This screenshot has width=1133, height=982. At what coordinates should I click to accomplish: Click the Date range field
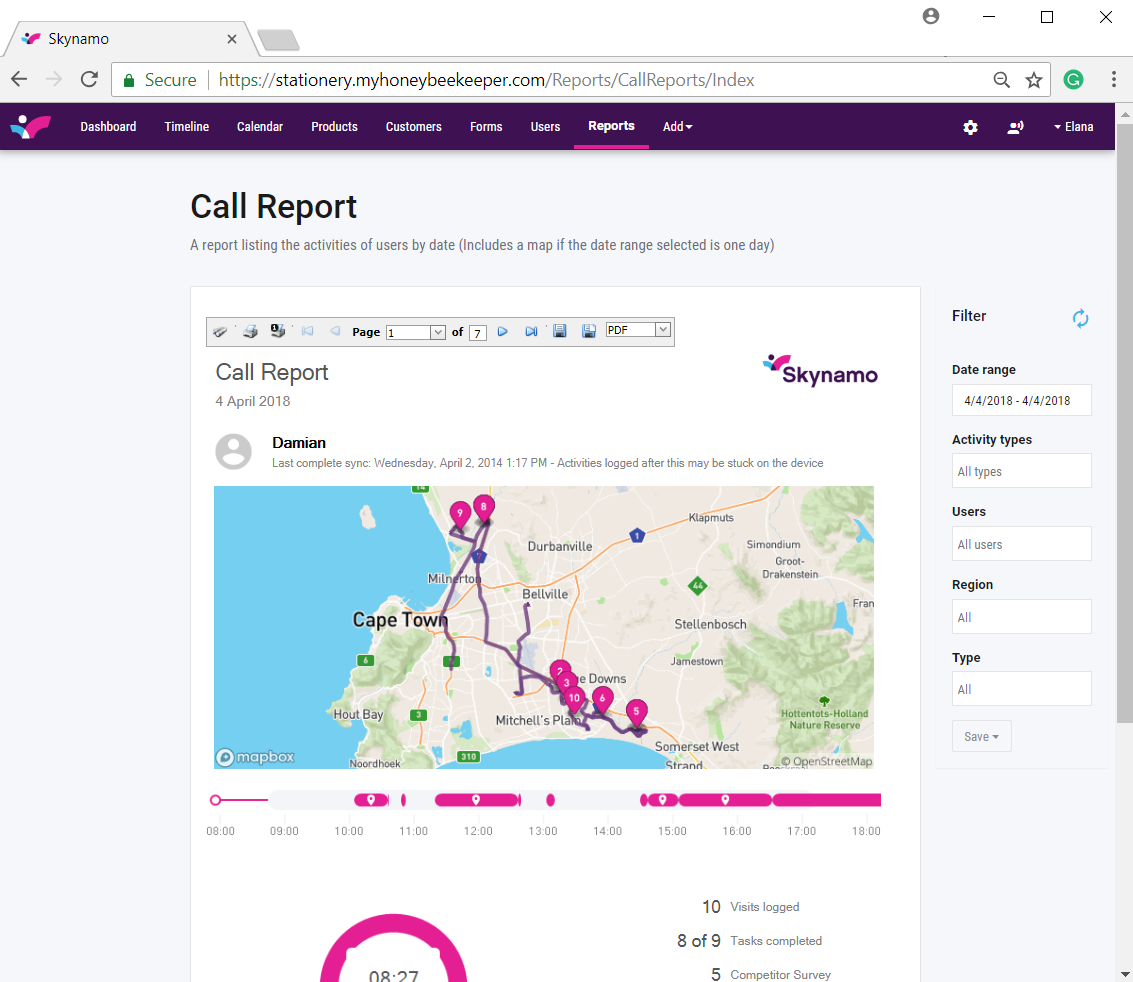click(x=1021, y=400)
